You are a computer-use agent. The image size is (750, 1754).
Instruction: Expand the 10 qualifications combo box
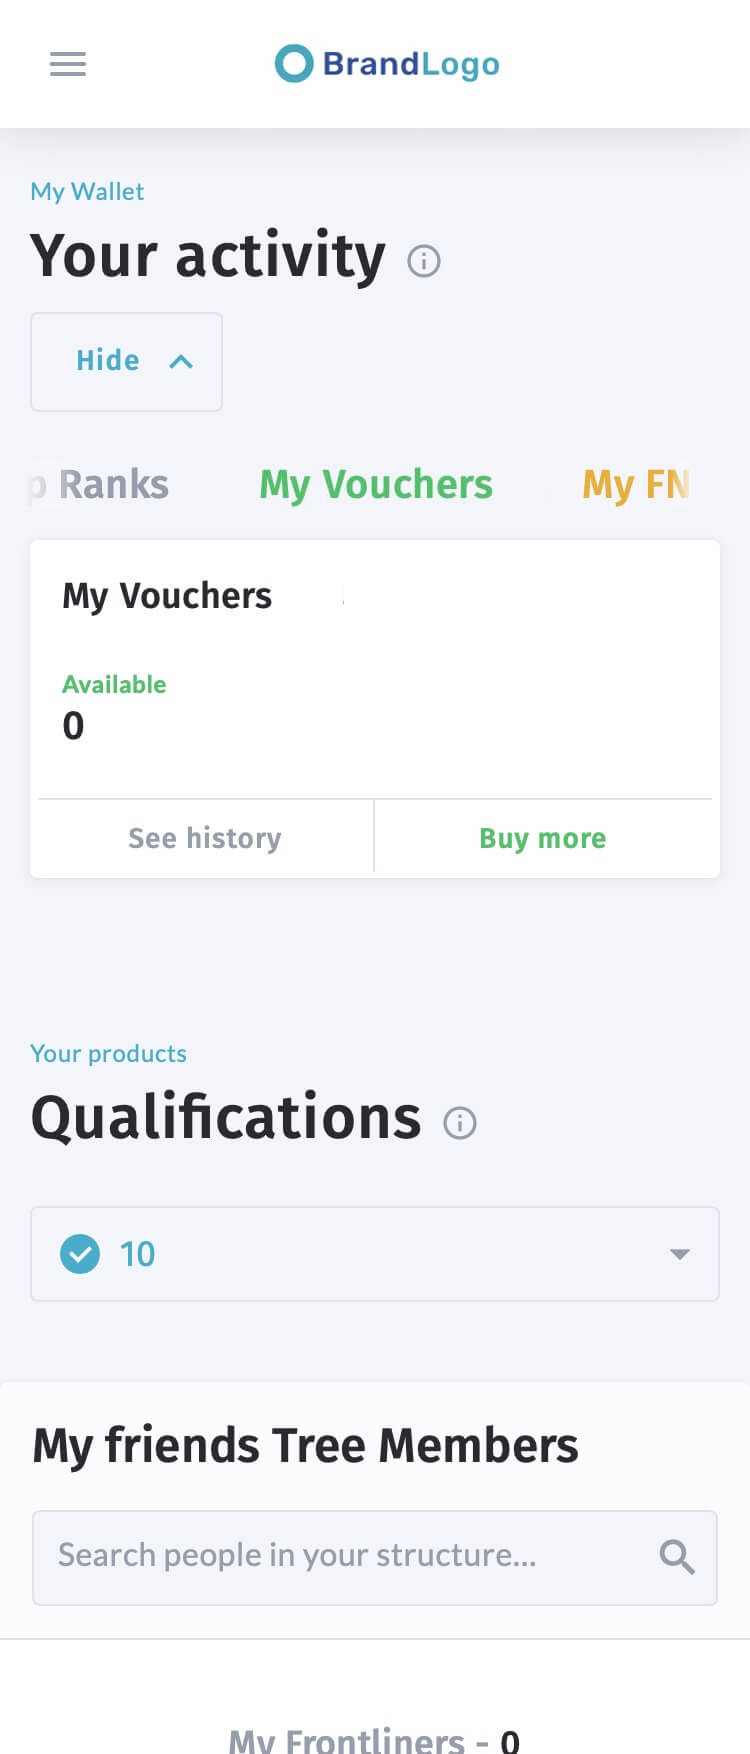375,1254
